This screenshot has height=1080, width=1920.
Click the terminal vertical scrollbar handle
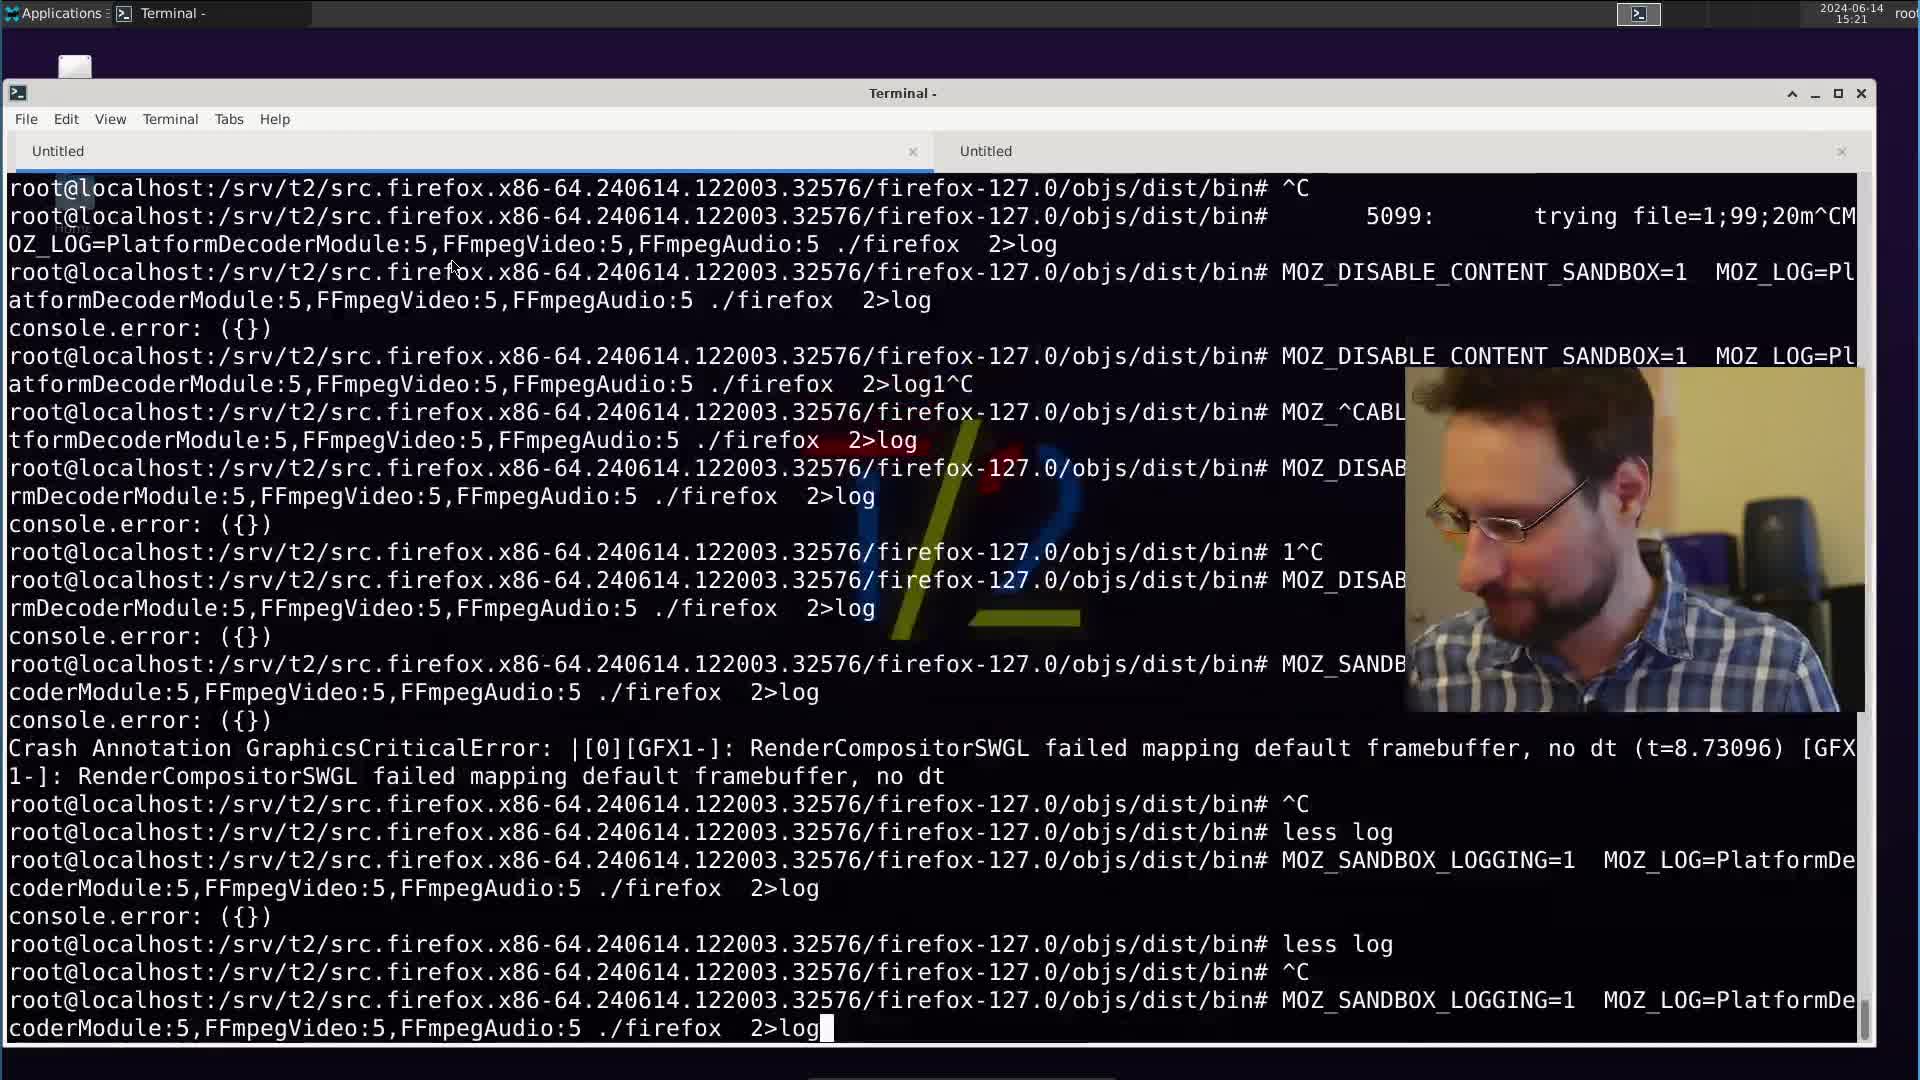coord(1865,1018)
